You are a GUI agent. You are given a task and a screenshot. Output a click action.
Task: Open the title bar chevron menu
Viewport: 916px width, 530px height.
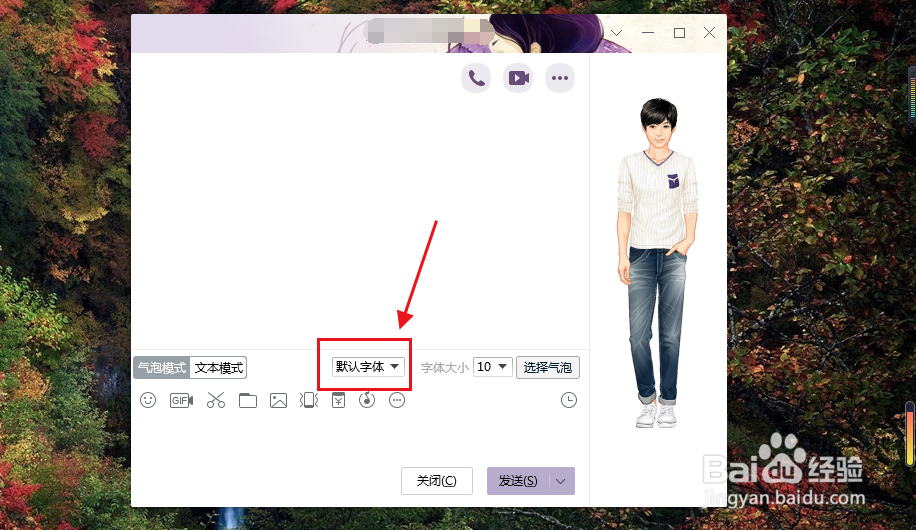coord(616,33)
